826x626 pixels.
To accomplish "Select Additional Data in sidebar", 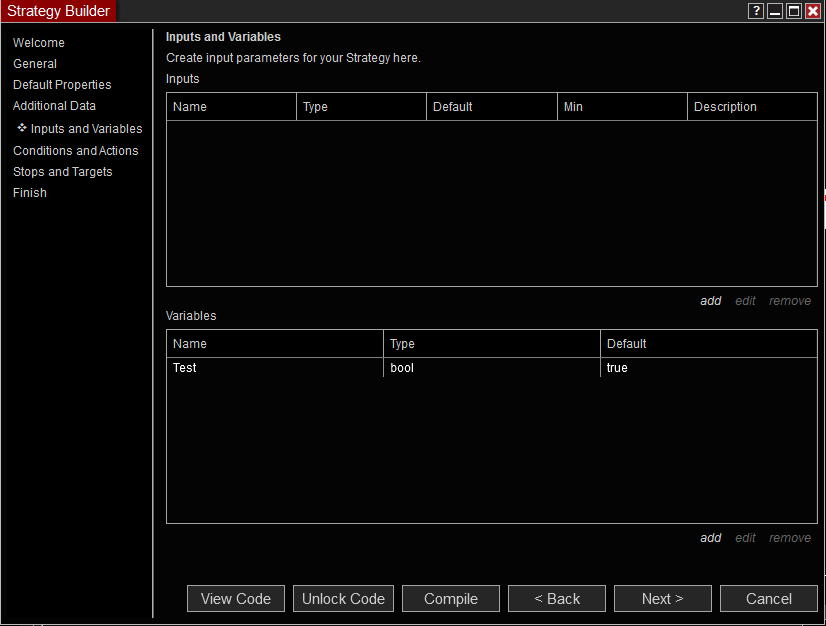I will (x=54, y=106).
